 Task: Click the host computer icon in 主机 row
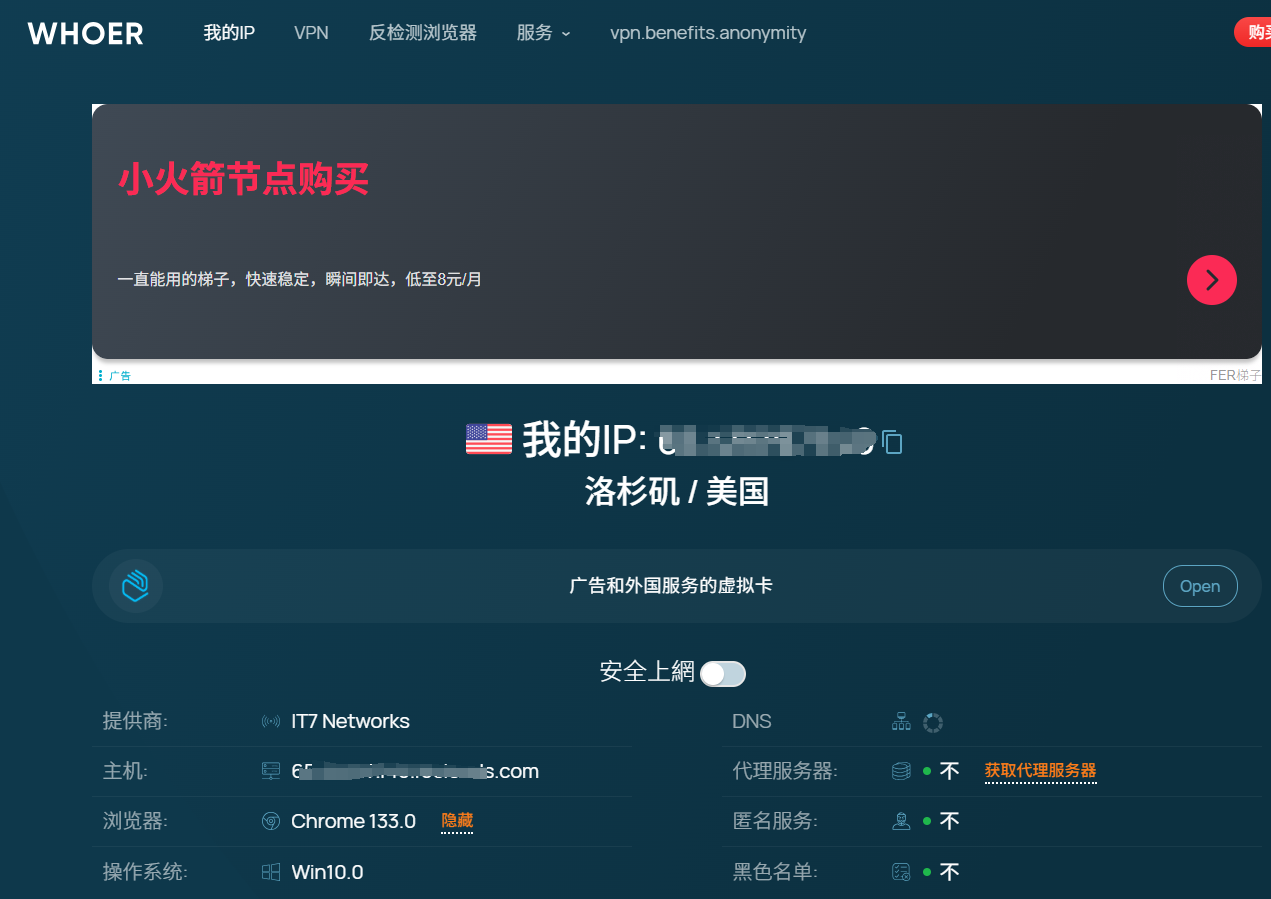(x=271, y=772)
